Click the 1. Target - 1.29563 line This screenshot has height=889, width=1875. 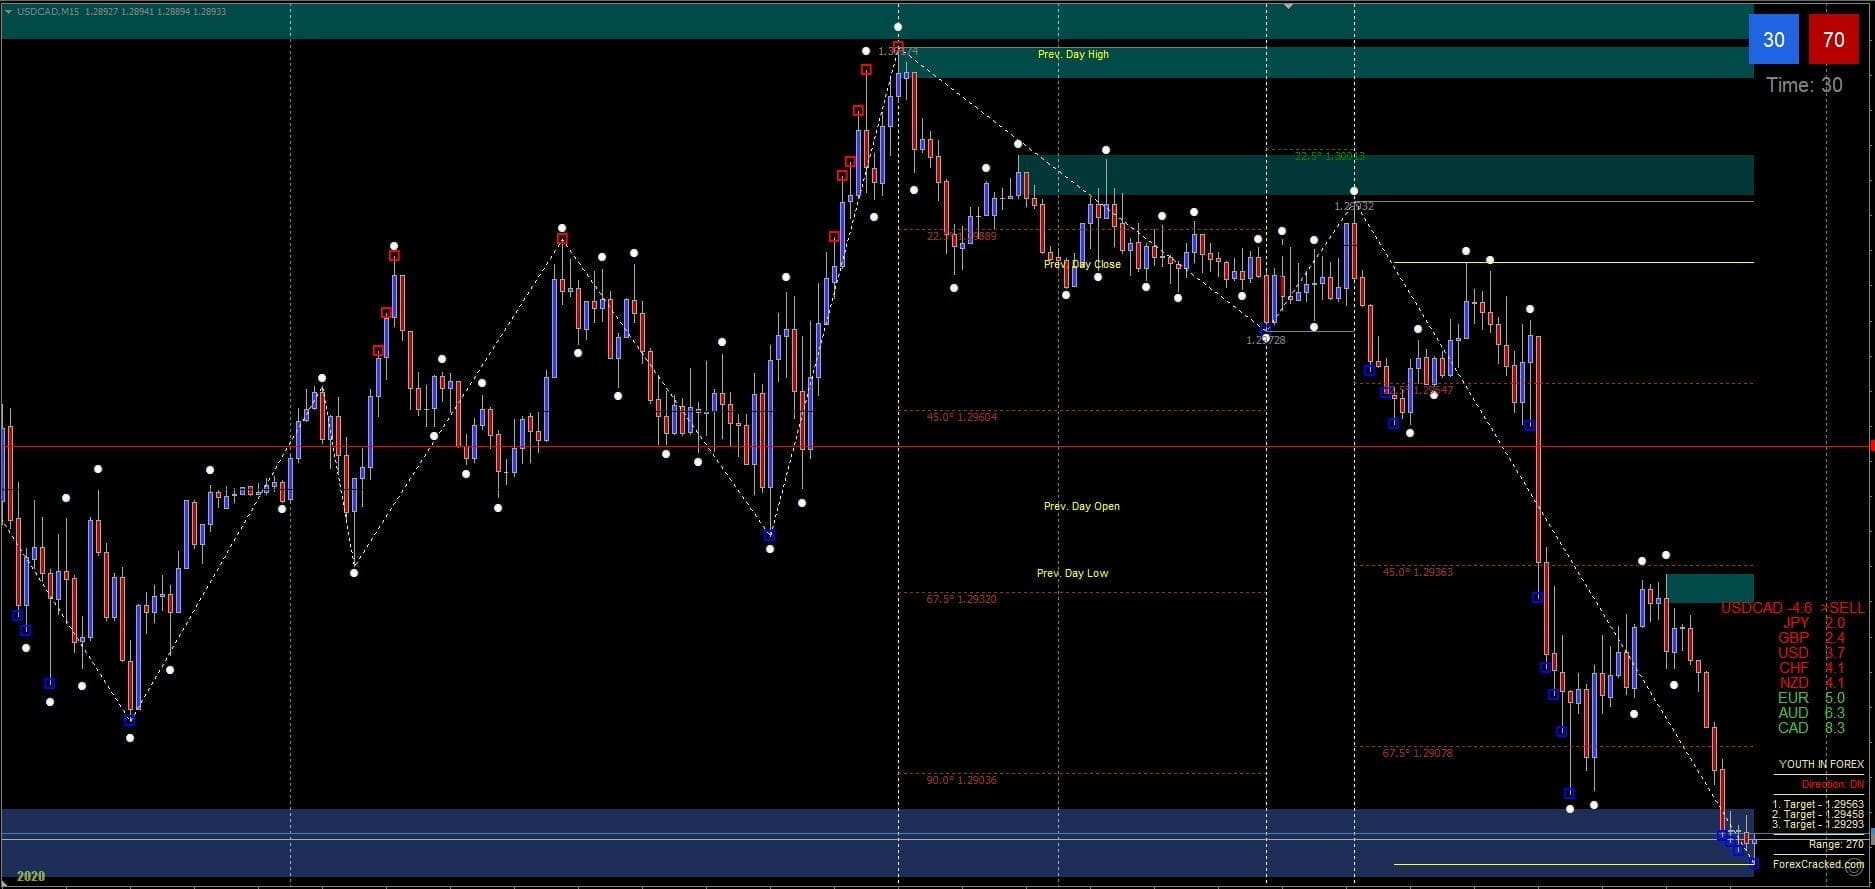click(x=1817, y=804)
